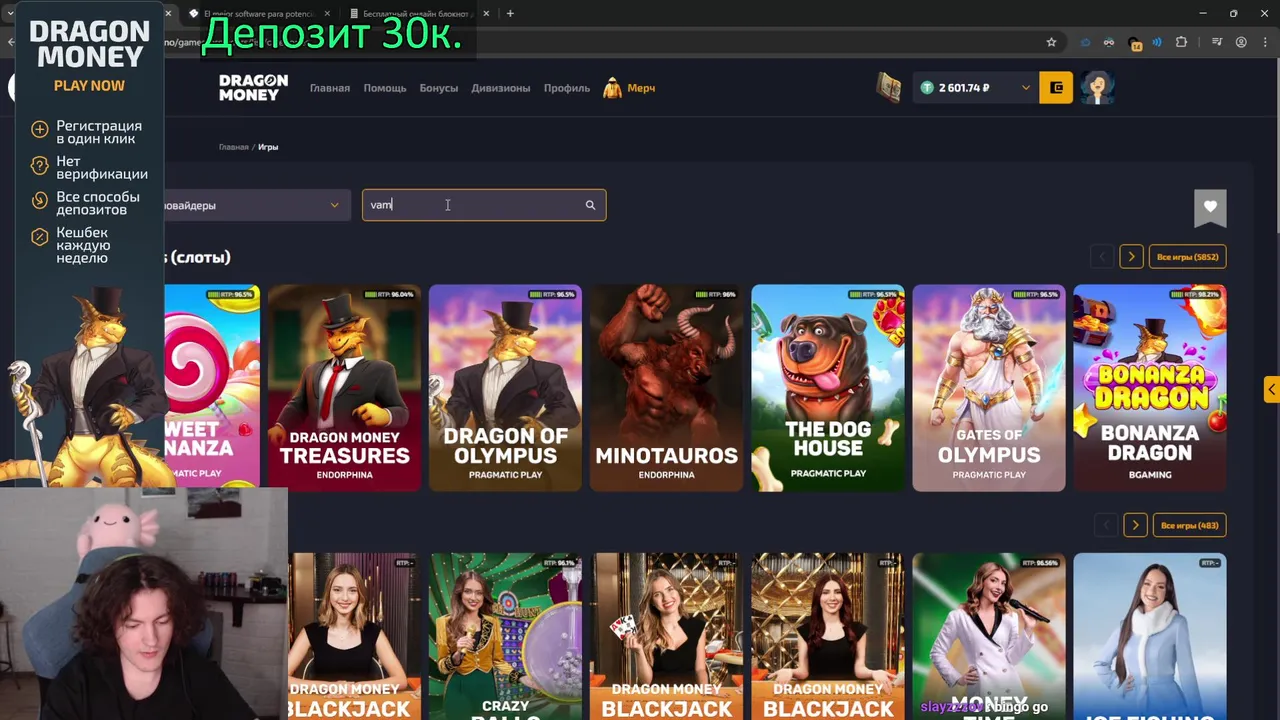
Task: Open the yellow wallet deposit button
Action: (x=1057, y=88)
